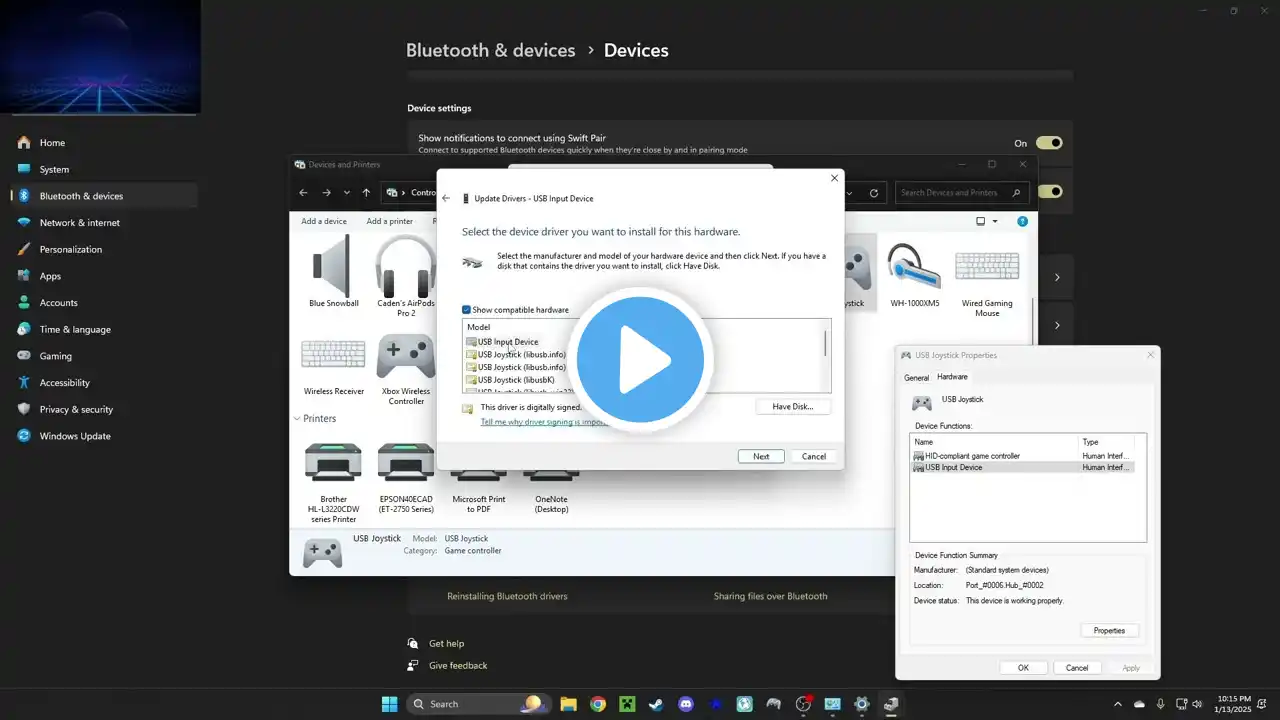Click the Have Disk... button
1280x720 pixels.
coord(793,407)
